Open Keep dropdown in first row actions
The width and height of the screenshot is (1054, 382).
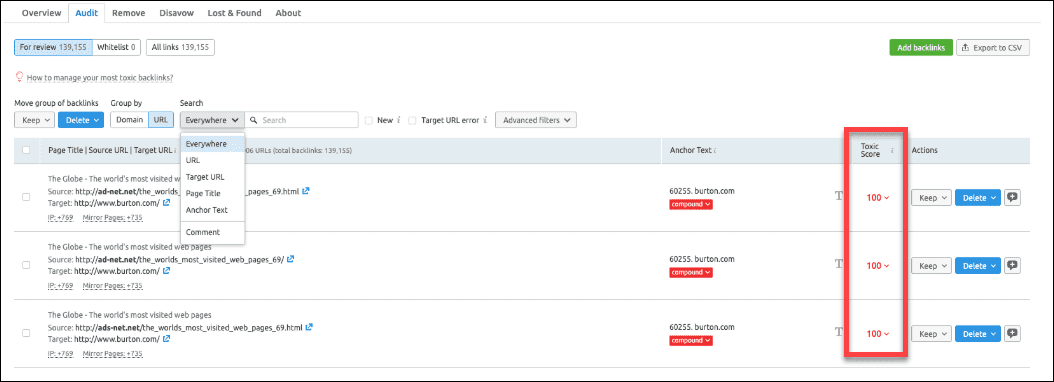(931, 198)
